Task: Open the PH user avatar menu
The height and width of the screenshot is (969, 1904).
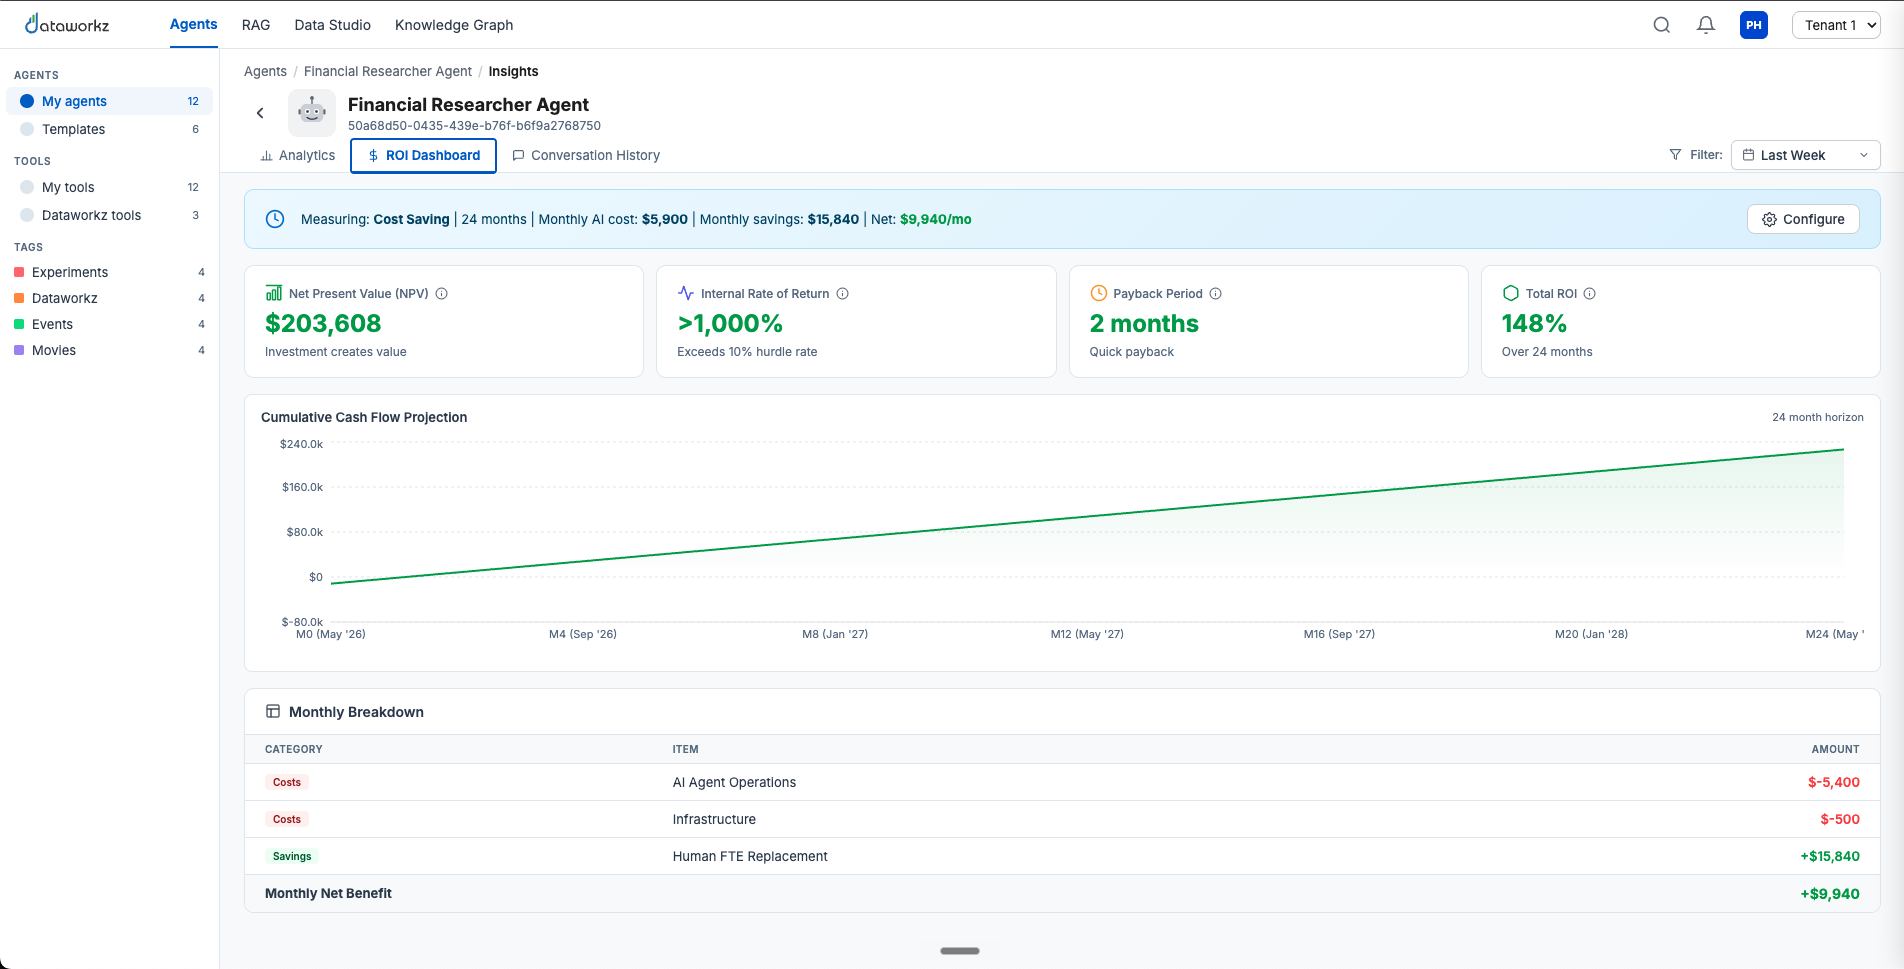Action: 1754,25
